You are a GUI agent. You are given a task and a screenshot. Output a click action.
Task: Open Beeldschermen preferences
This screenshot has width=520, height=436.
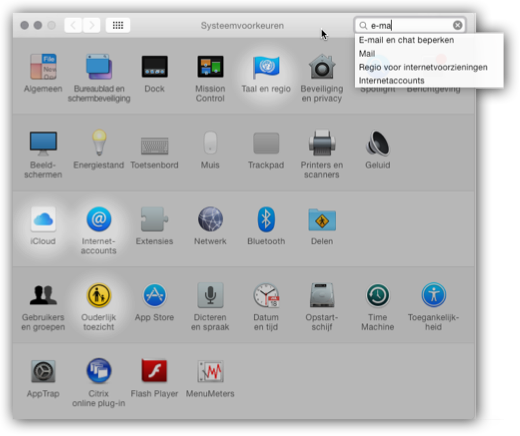point(43,143)
